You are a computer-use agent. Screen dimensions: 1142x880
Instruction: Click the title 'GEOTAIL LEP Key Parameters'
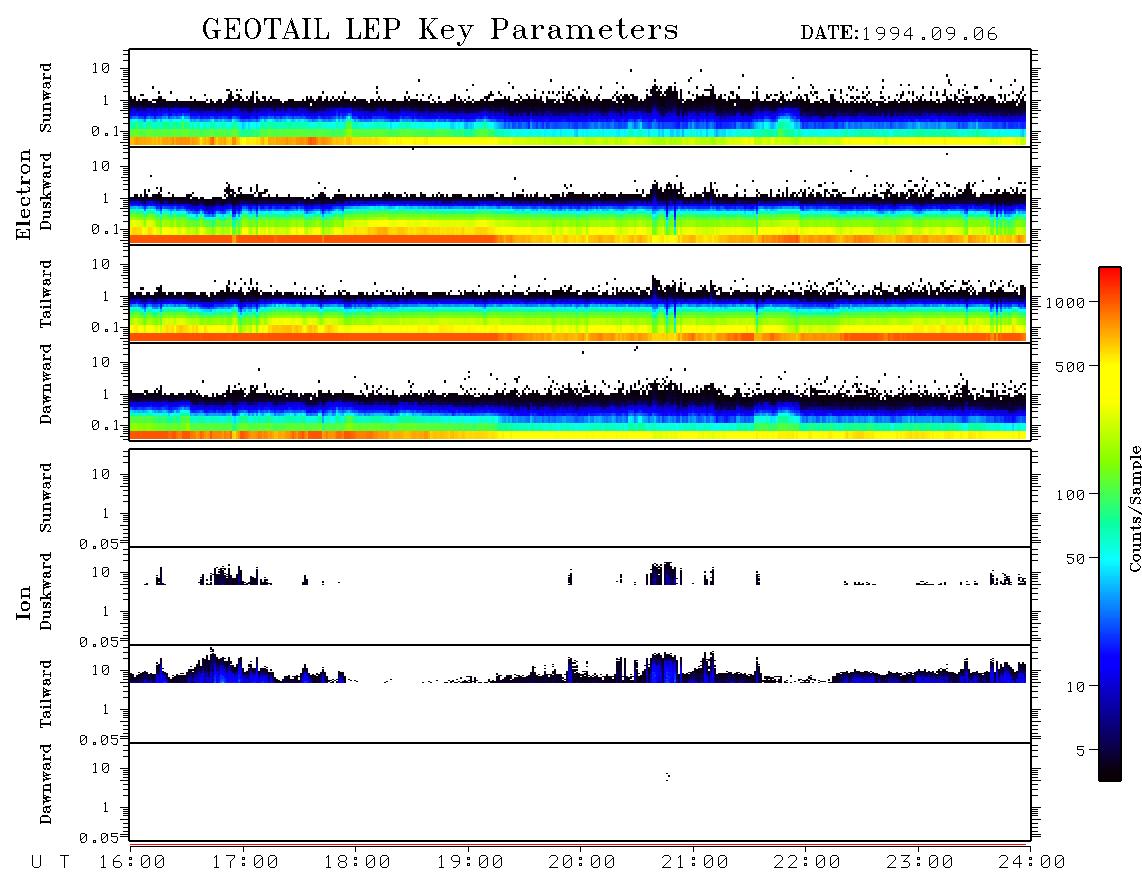[440, 30]
